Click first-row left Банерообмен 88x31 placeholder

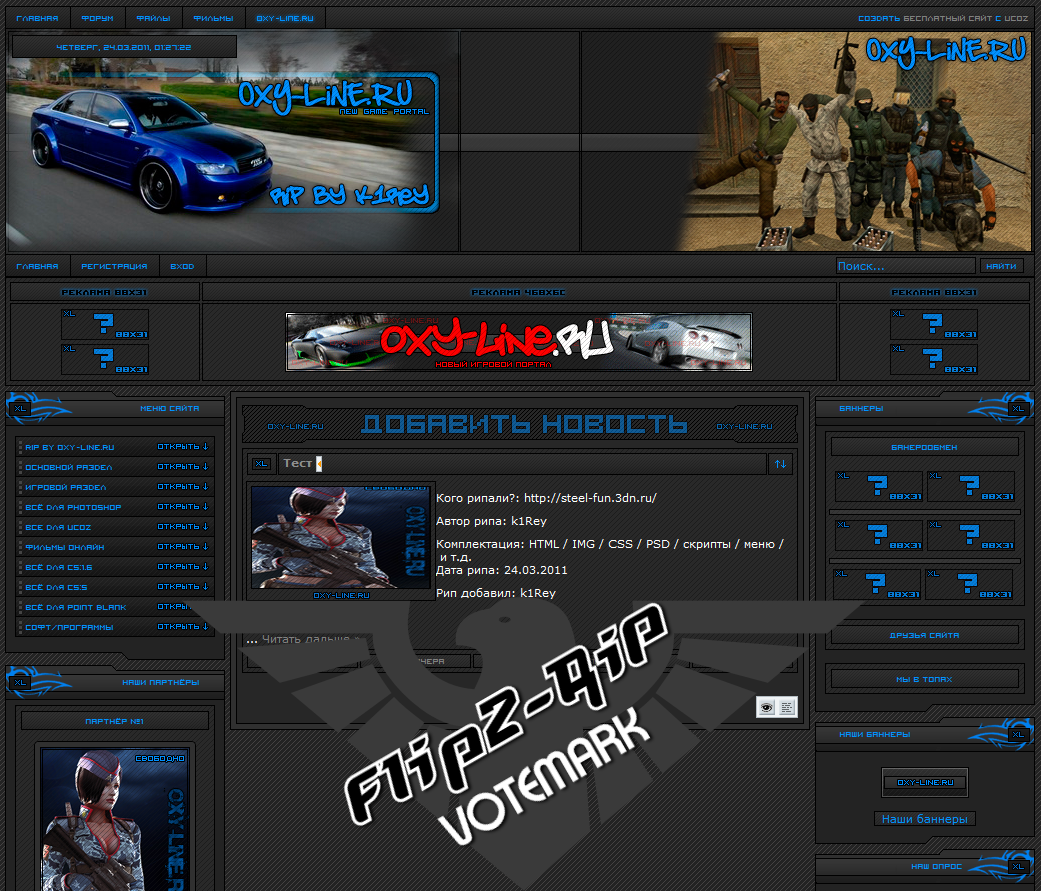tap(878, 486)
